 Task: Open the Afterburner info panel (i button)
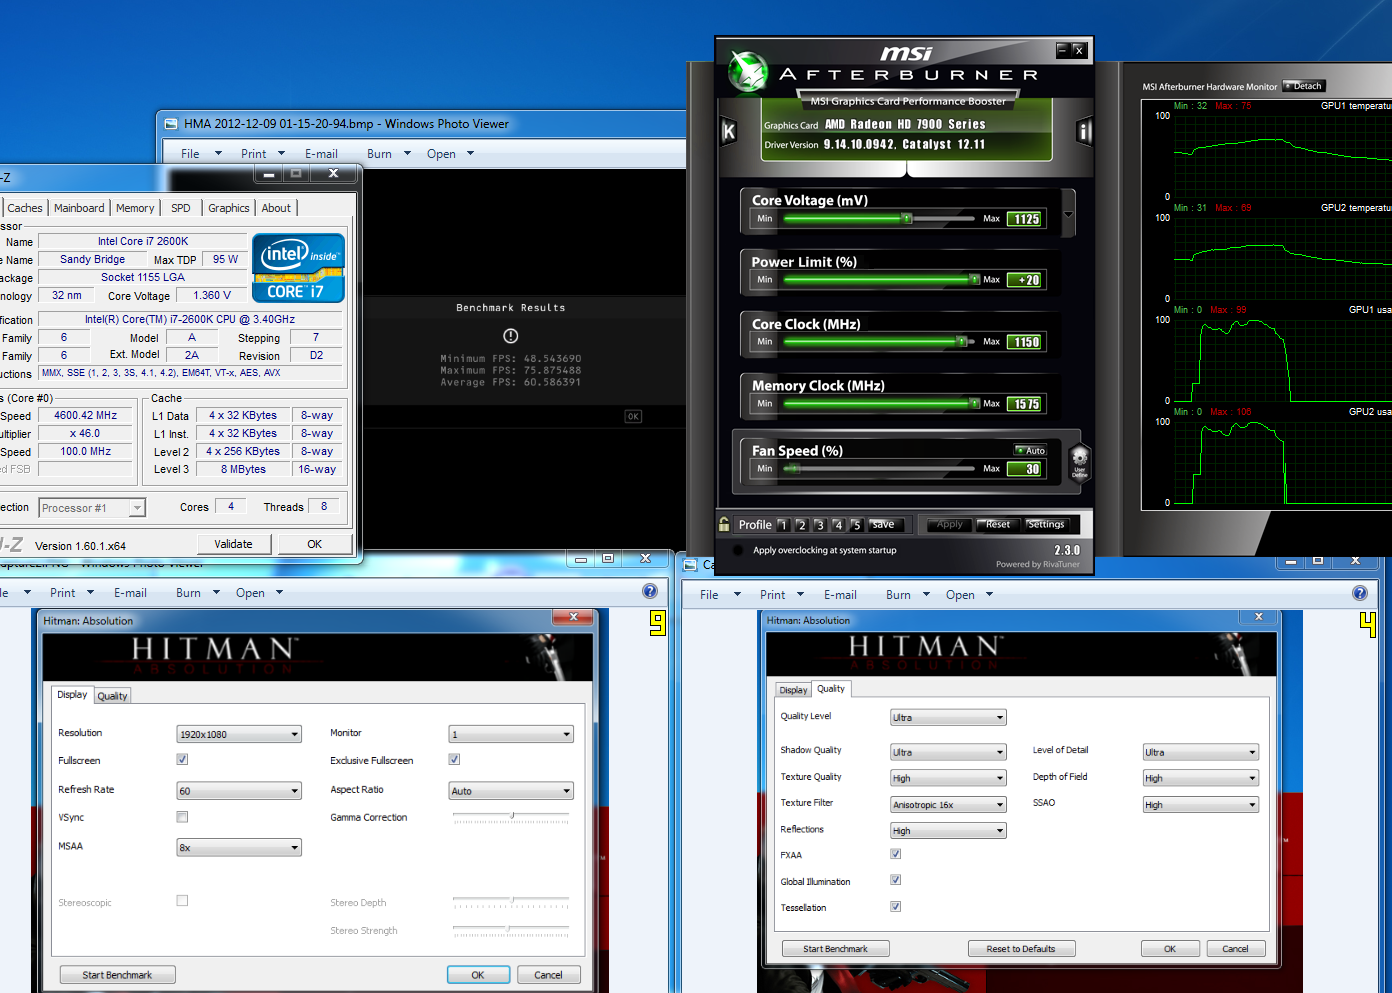[1084, 131]
